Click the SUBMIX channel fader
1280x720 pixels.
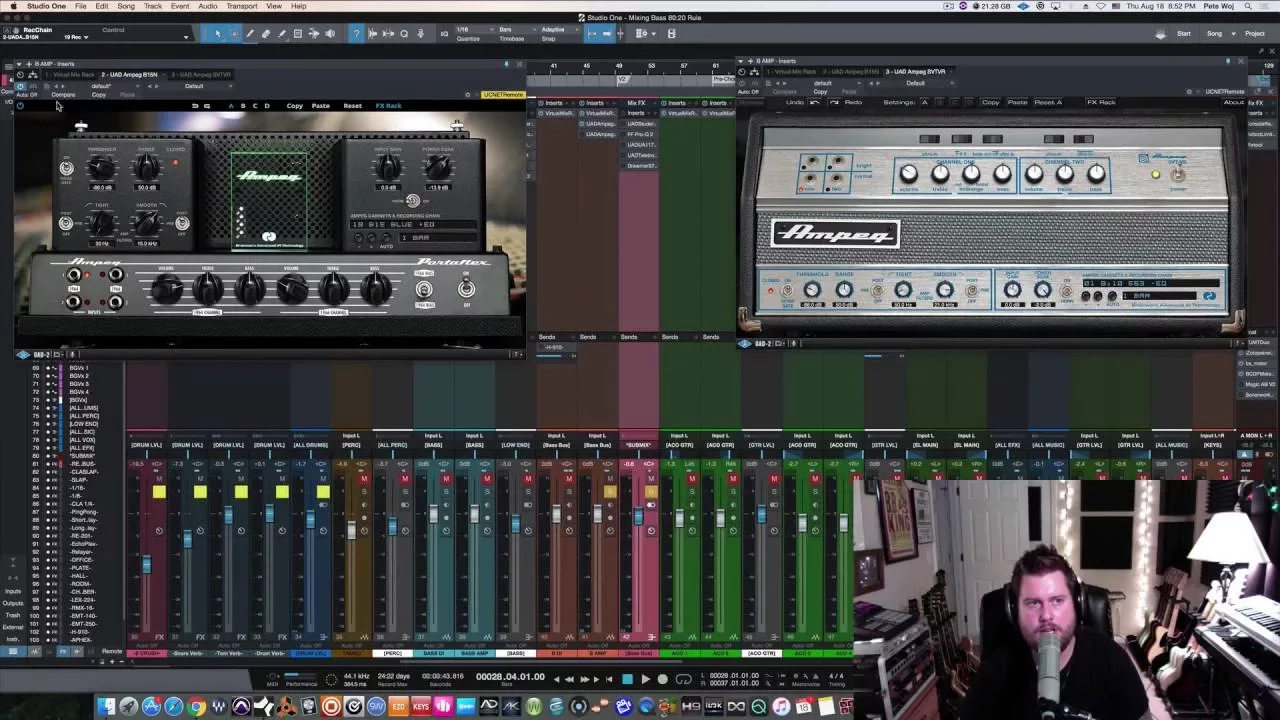pyautogui.click(x=638, y=516)
